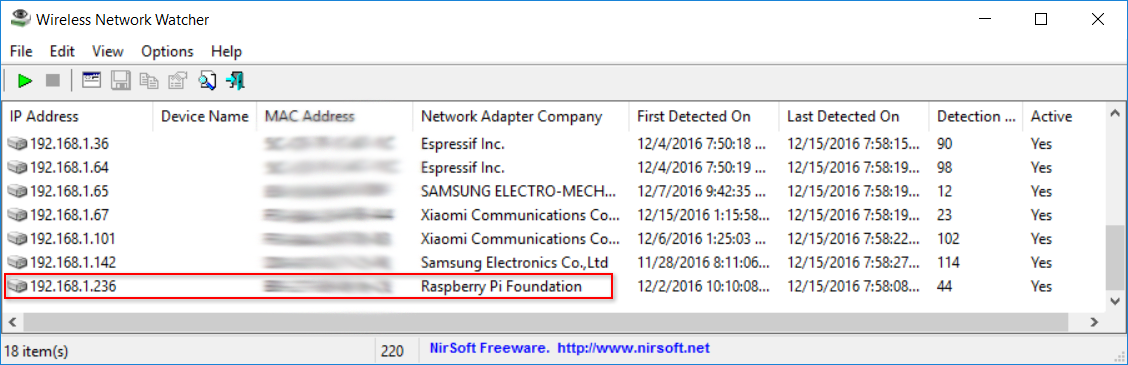Click the exit door toolbar icon
Image resolution: width=1128 pixels, height=365 pixels.
(x=235, y=81)
